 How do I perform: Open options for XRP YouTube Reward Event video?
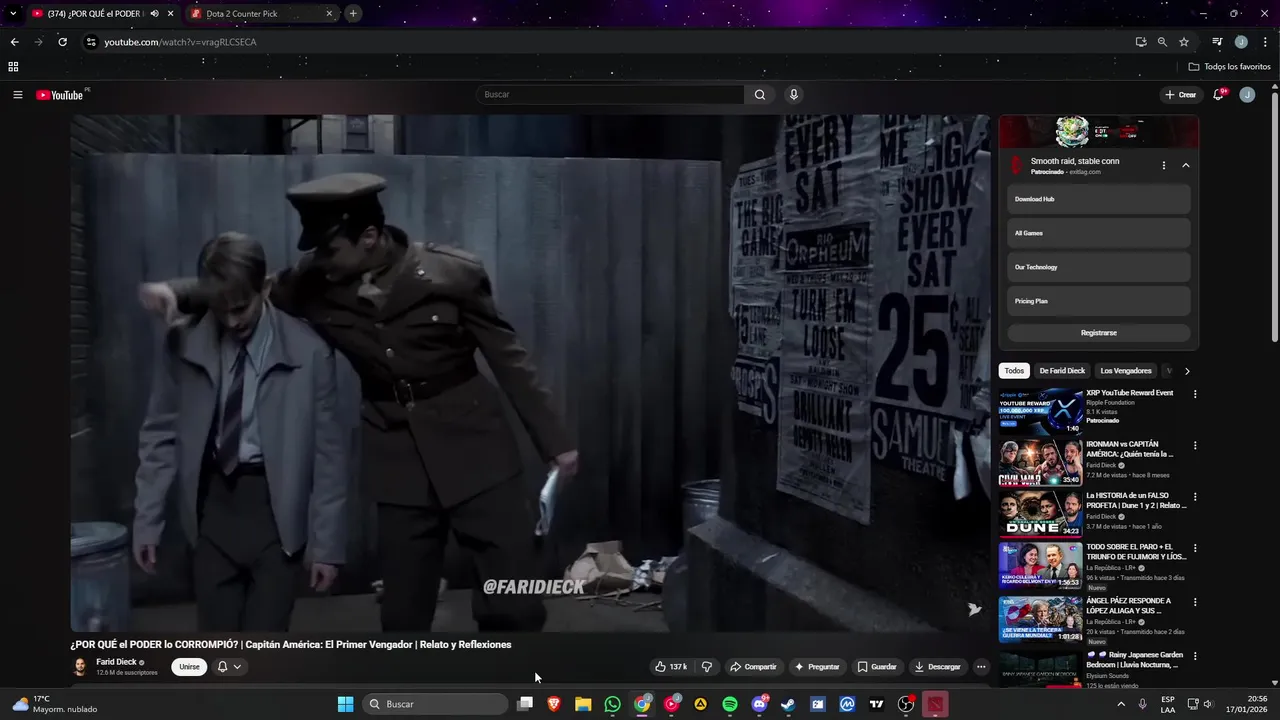[x=1194, y=394]
